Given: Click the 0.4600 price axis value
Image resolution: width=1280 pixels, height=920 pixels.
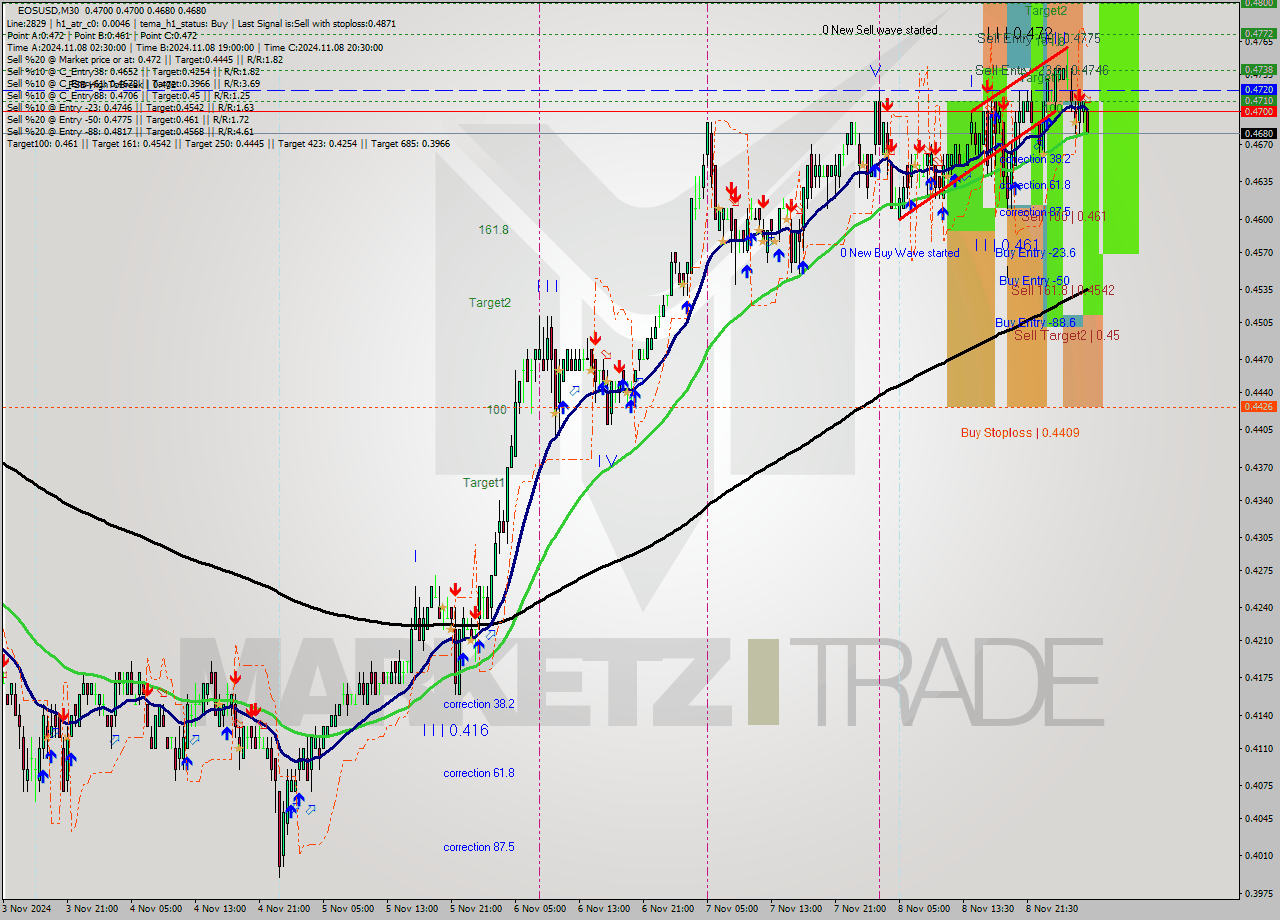Looking at the screenshot, I should tap(1258, 219).
